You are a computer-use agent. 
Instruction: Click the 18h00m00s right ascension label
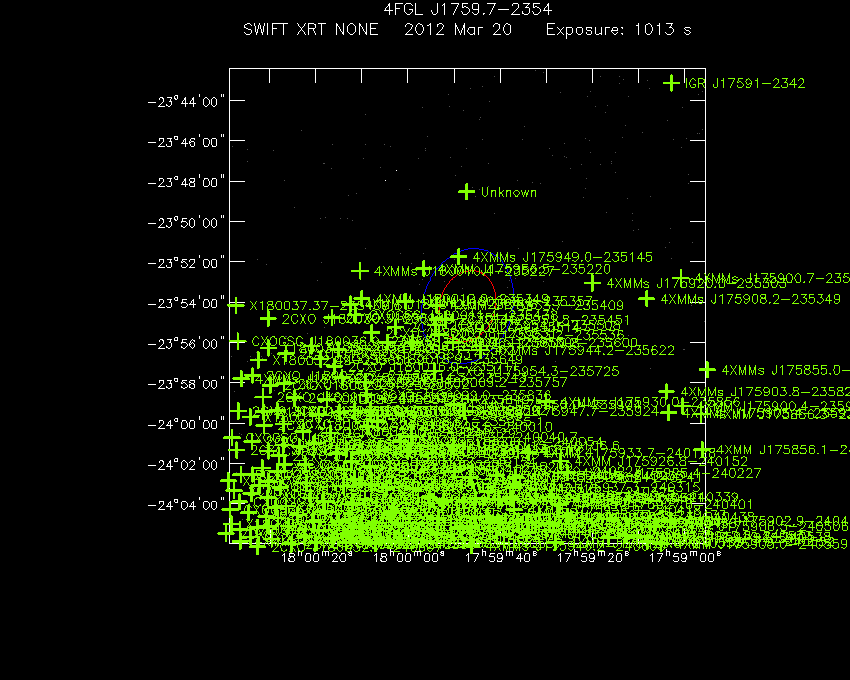[409, 557]
